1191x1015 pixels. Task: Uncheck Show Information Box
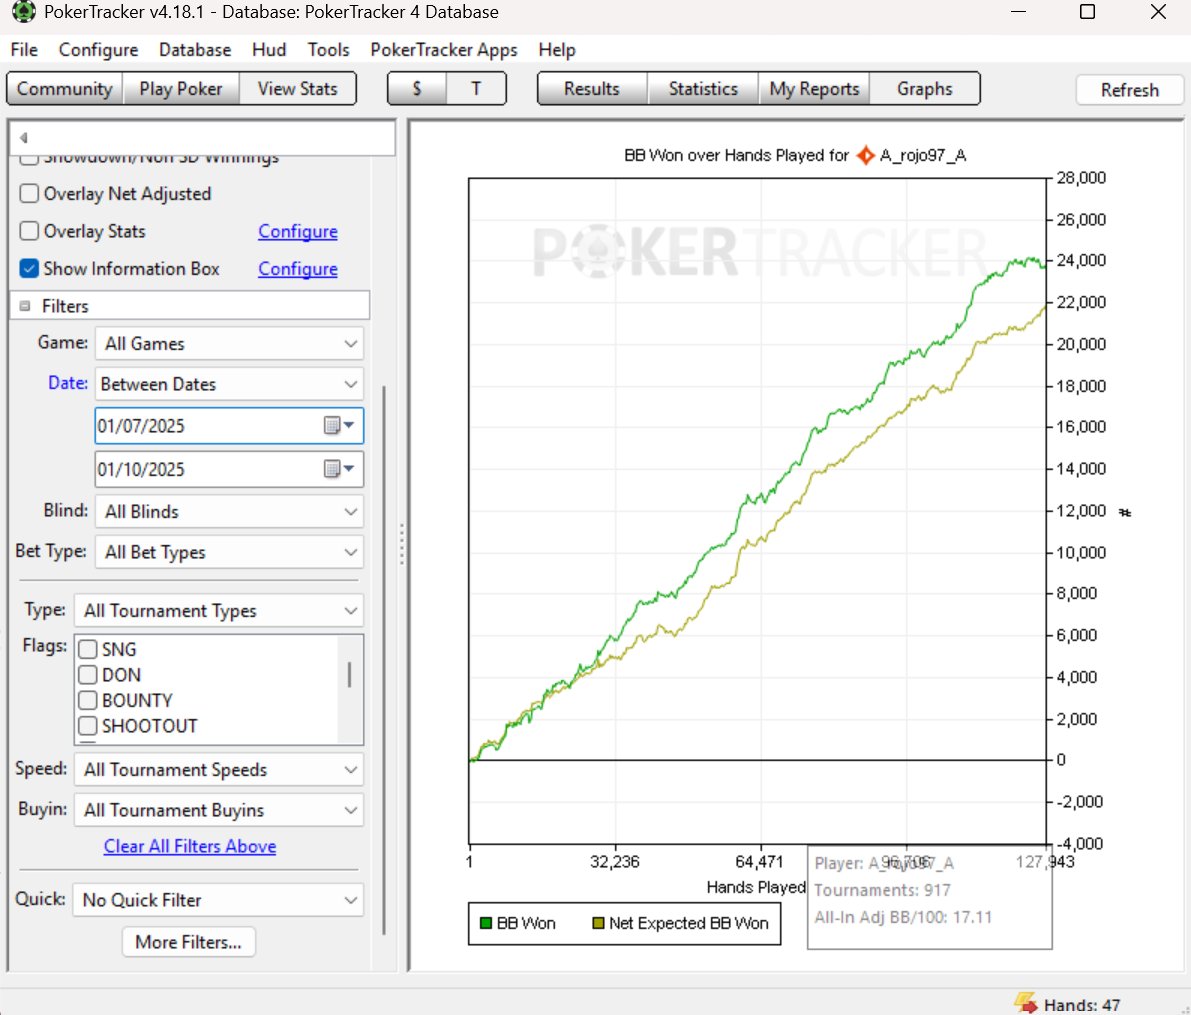29,268
